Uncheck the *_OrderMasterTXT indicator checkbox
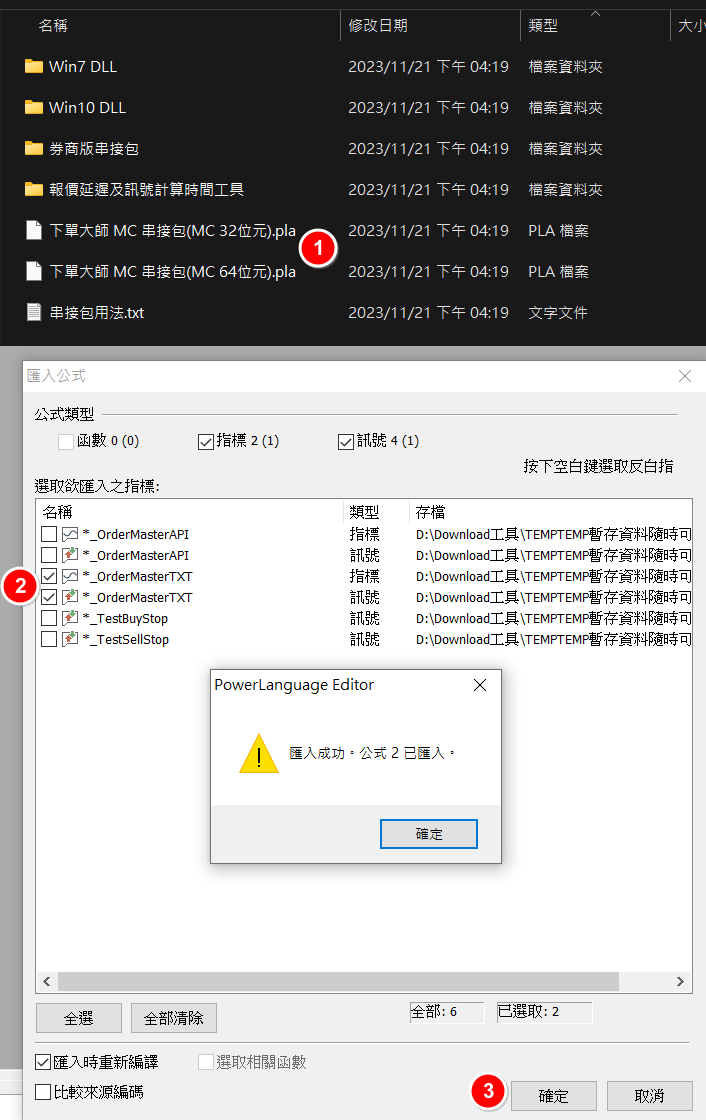 pyautogui.click(x=49, y=576)
